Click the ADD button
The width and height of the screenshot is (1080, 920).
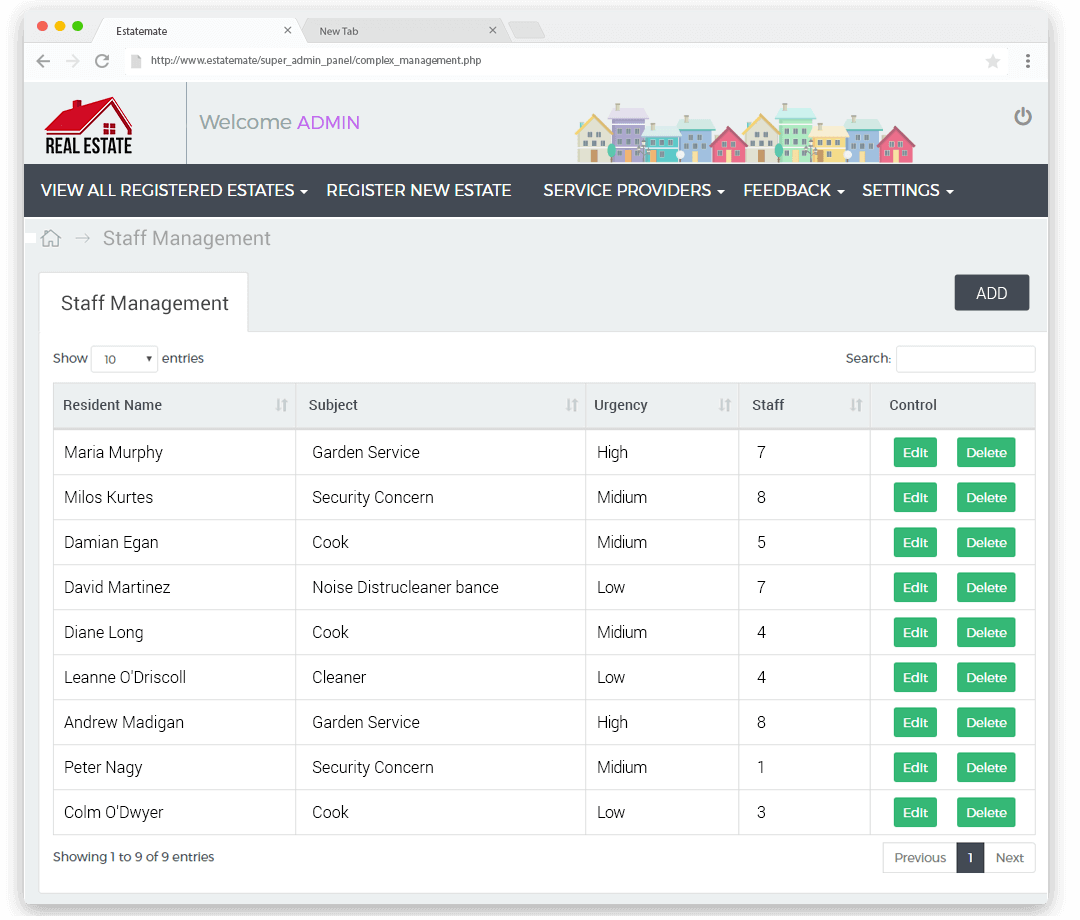click(x=991, y=292)
